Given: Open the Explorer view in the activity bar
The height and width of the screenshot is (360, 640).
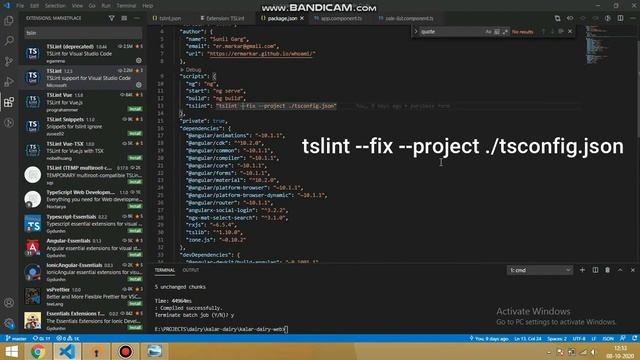Looking at the screenshot, I should [9, 20].
